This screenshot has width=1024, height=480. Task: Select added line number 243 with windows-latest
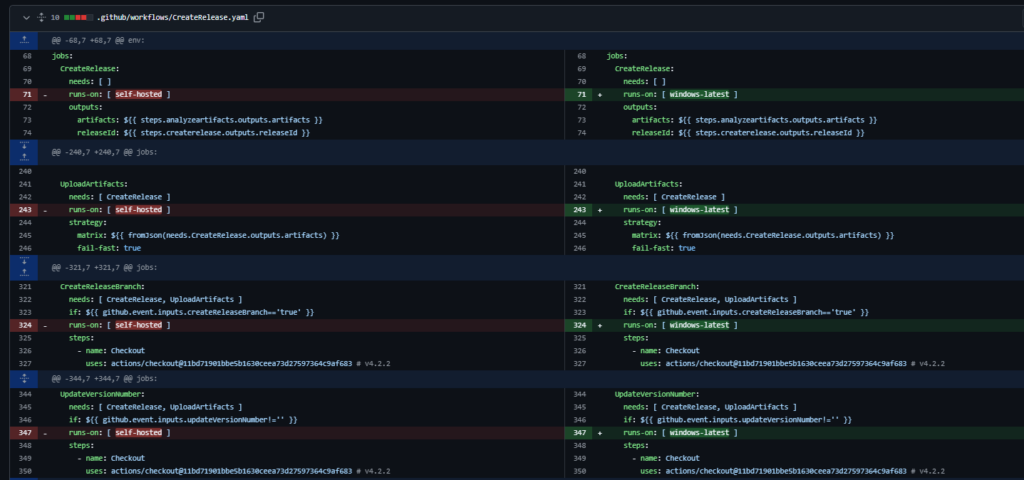pos(579,210)
